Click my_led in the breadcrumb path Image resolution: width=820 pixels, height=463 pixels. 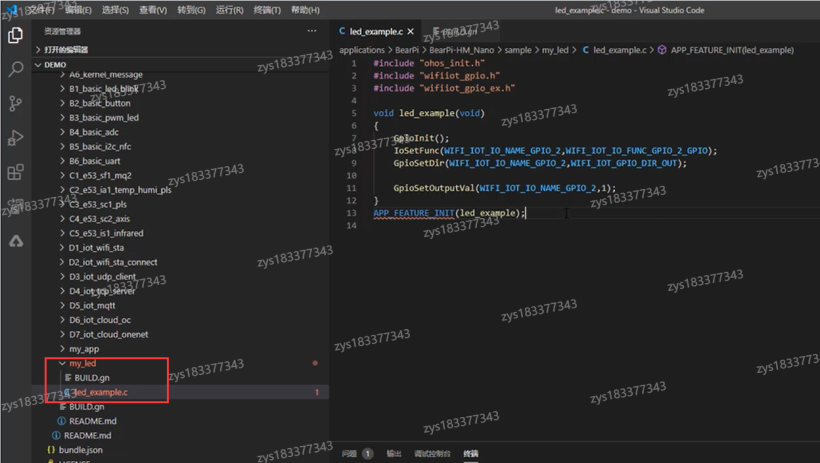557,50
